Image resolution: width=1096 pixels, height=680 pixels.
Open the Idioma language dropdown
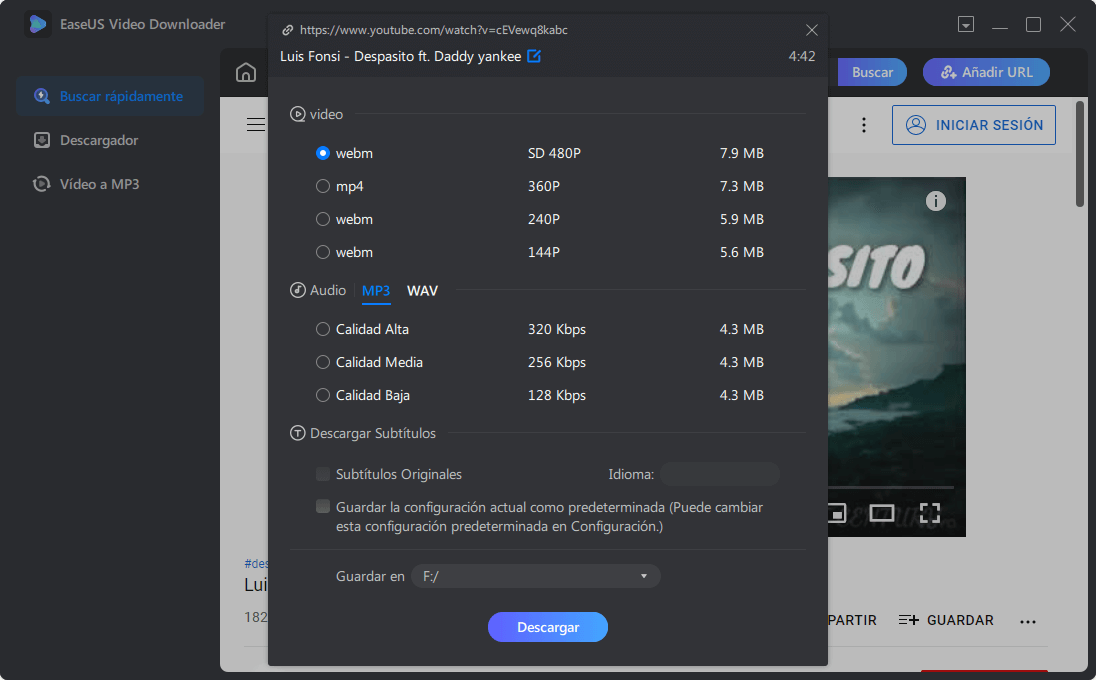719,474
